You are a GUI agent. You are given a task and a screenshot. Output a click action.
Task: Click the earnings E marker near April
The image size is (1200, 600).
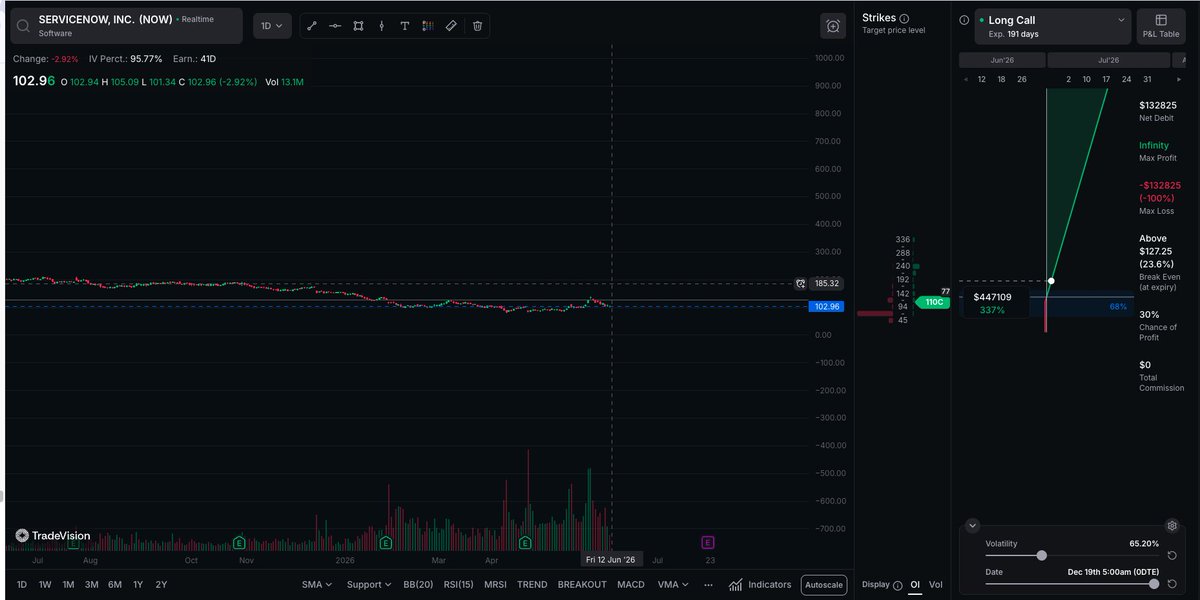(525, 542)
